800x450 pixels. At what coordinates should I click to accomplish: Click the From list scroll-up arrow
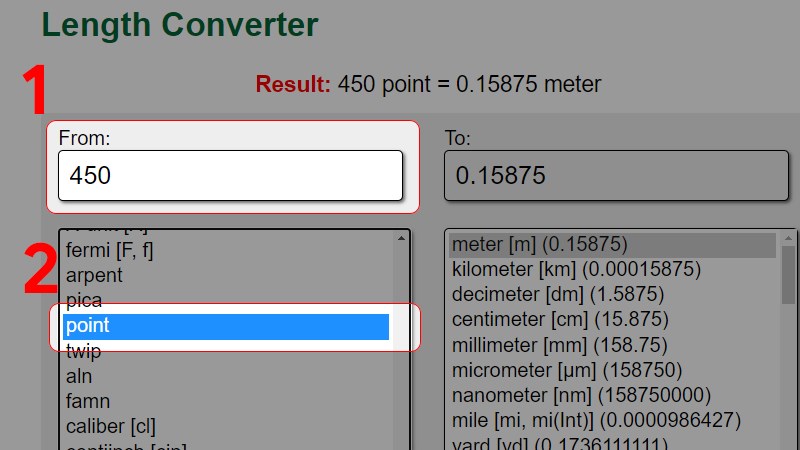click(402, 238)
